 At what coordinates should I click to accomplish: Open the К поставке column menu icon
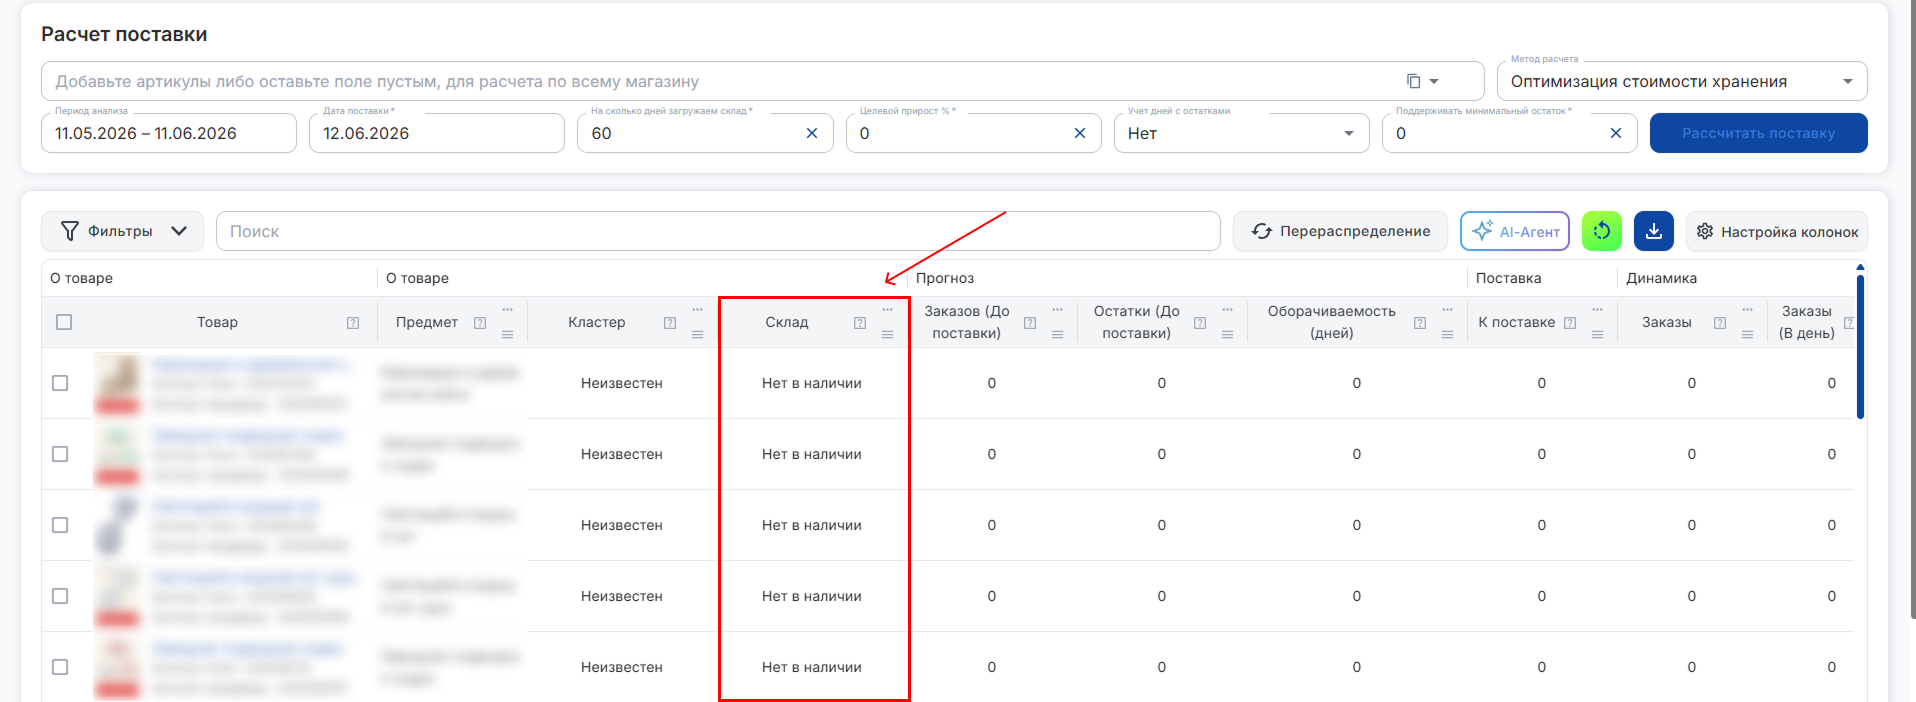pyautogui.click(x=1597, y=334)
